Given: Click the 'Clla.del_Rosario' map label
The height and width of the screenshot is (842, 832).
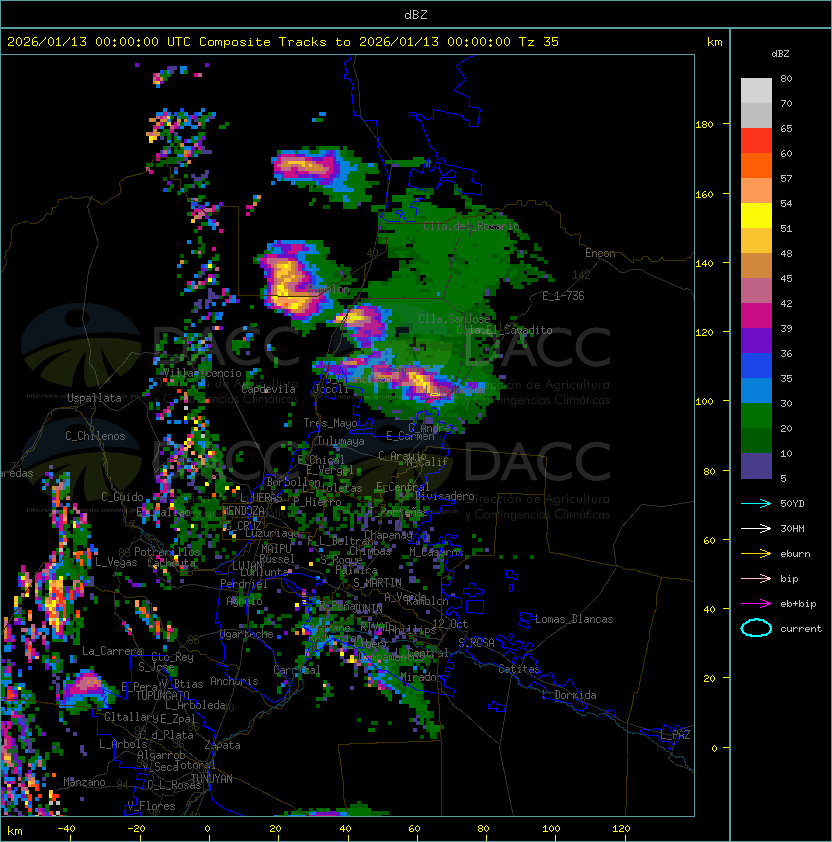Looking at the screenshot, I should tap(471, 226).
